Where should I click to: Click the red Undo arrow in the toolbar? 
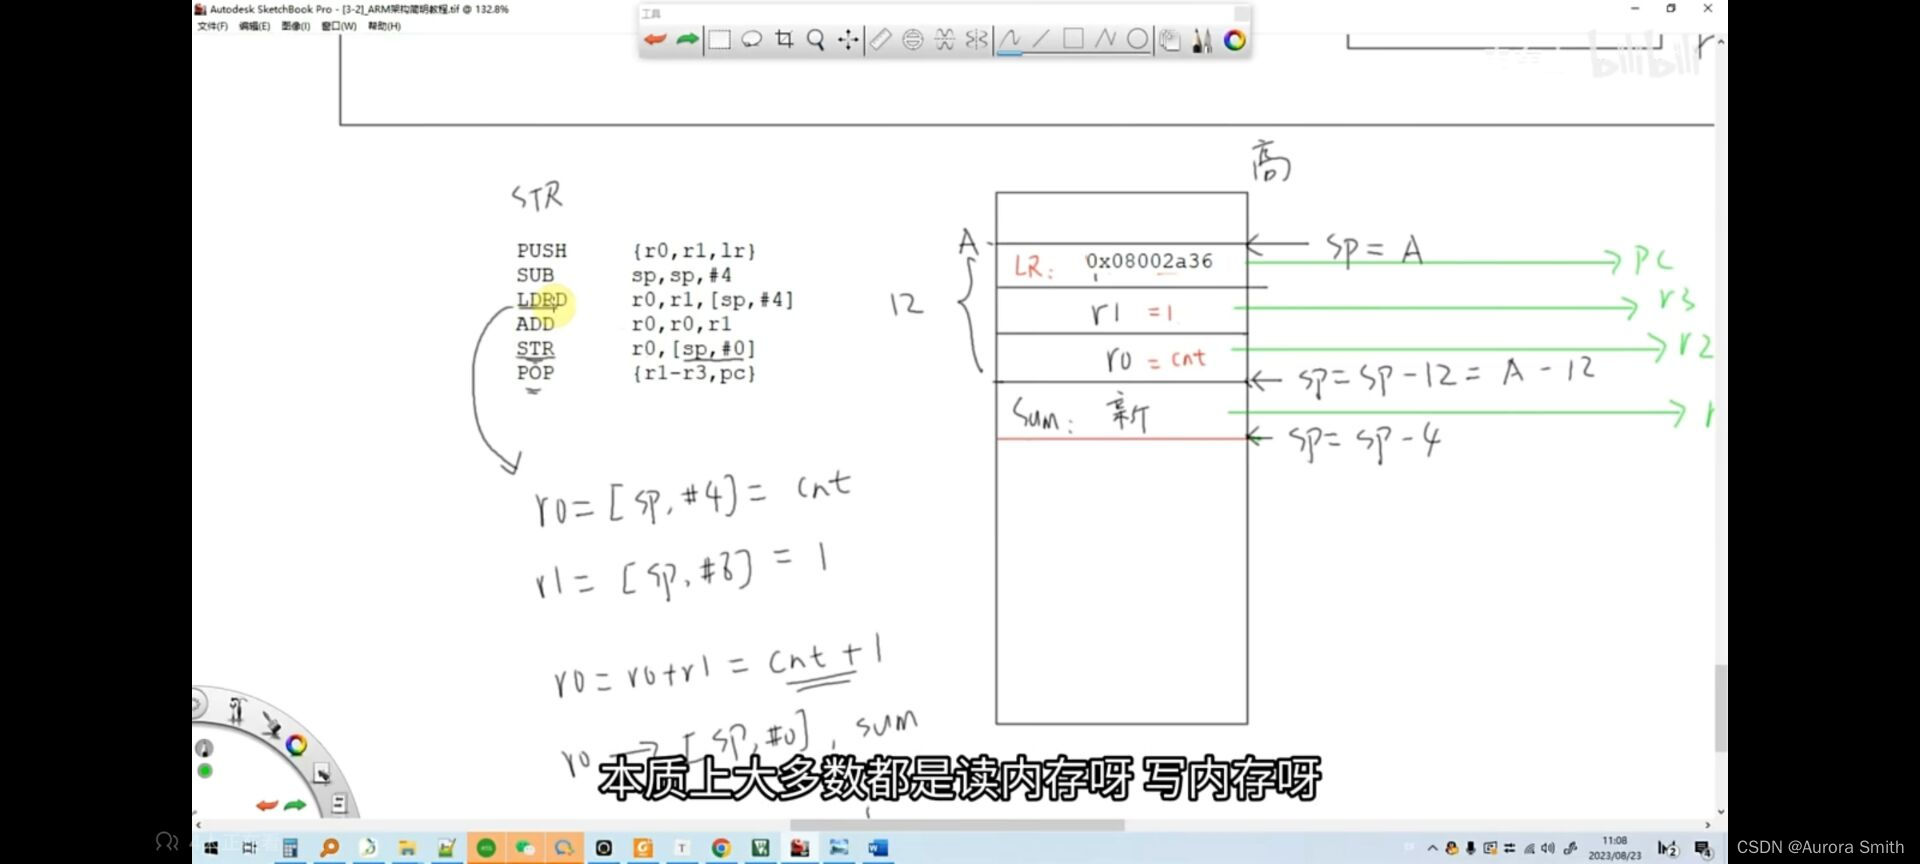[655, 39]
